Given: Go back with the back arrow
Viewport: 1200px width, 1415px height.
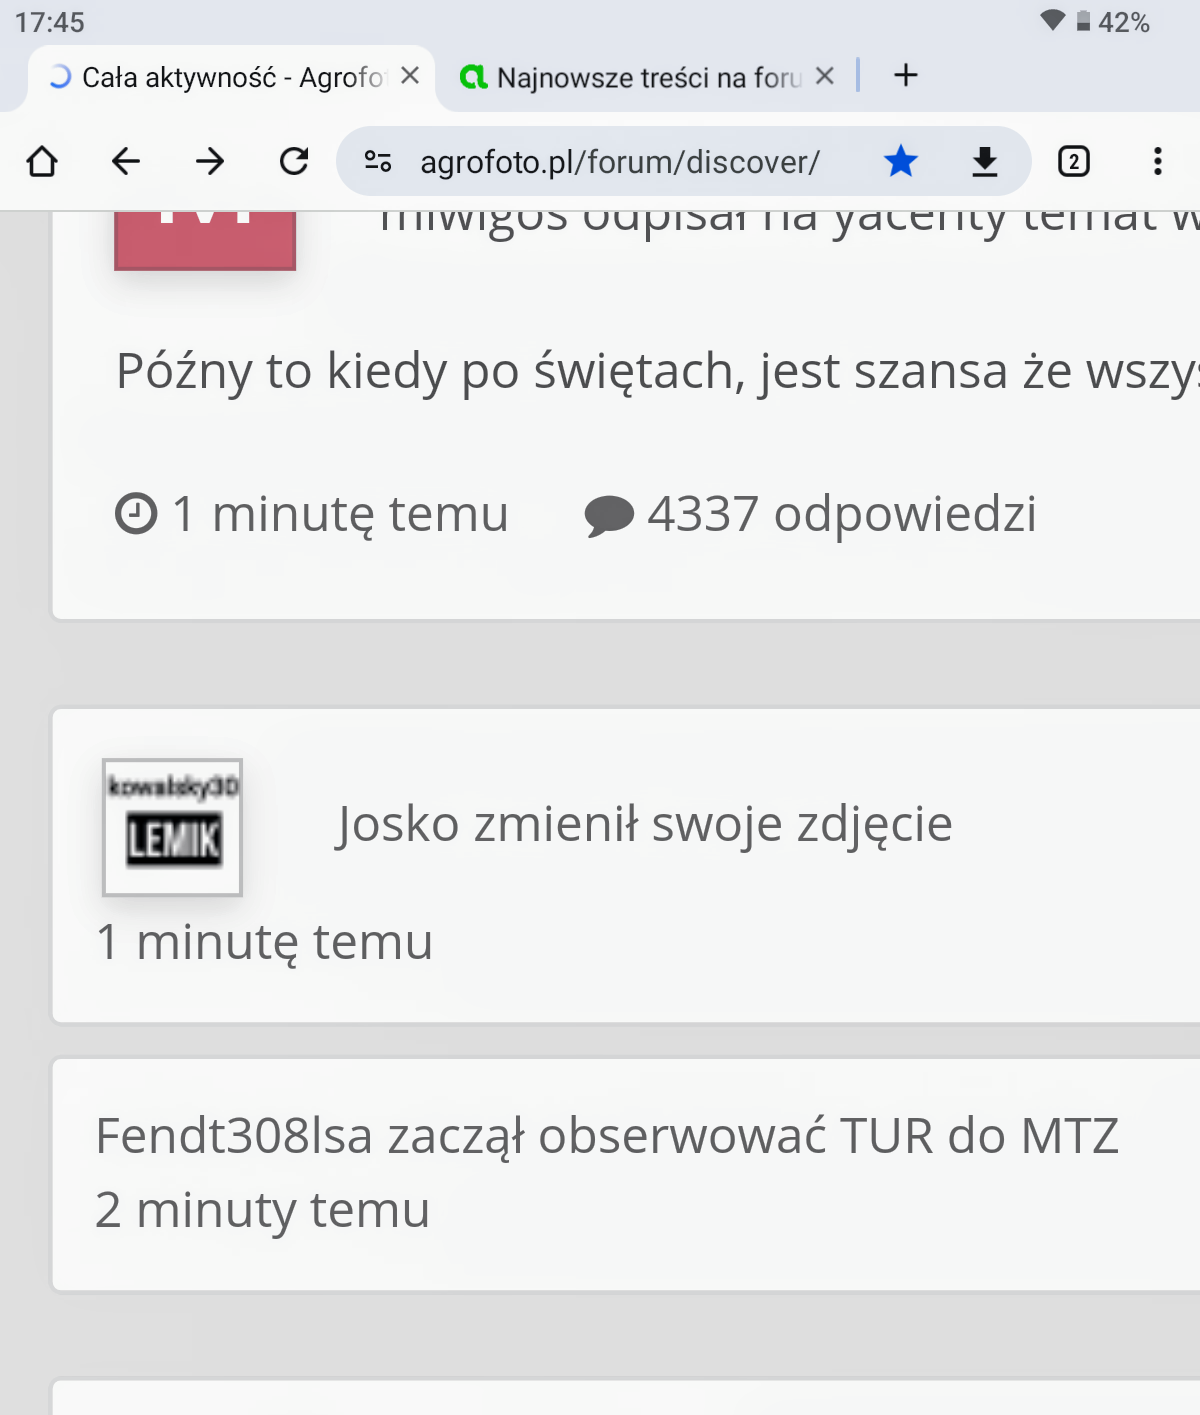Looking at the screenshot, I should pos(126,161).
